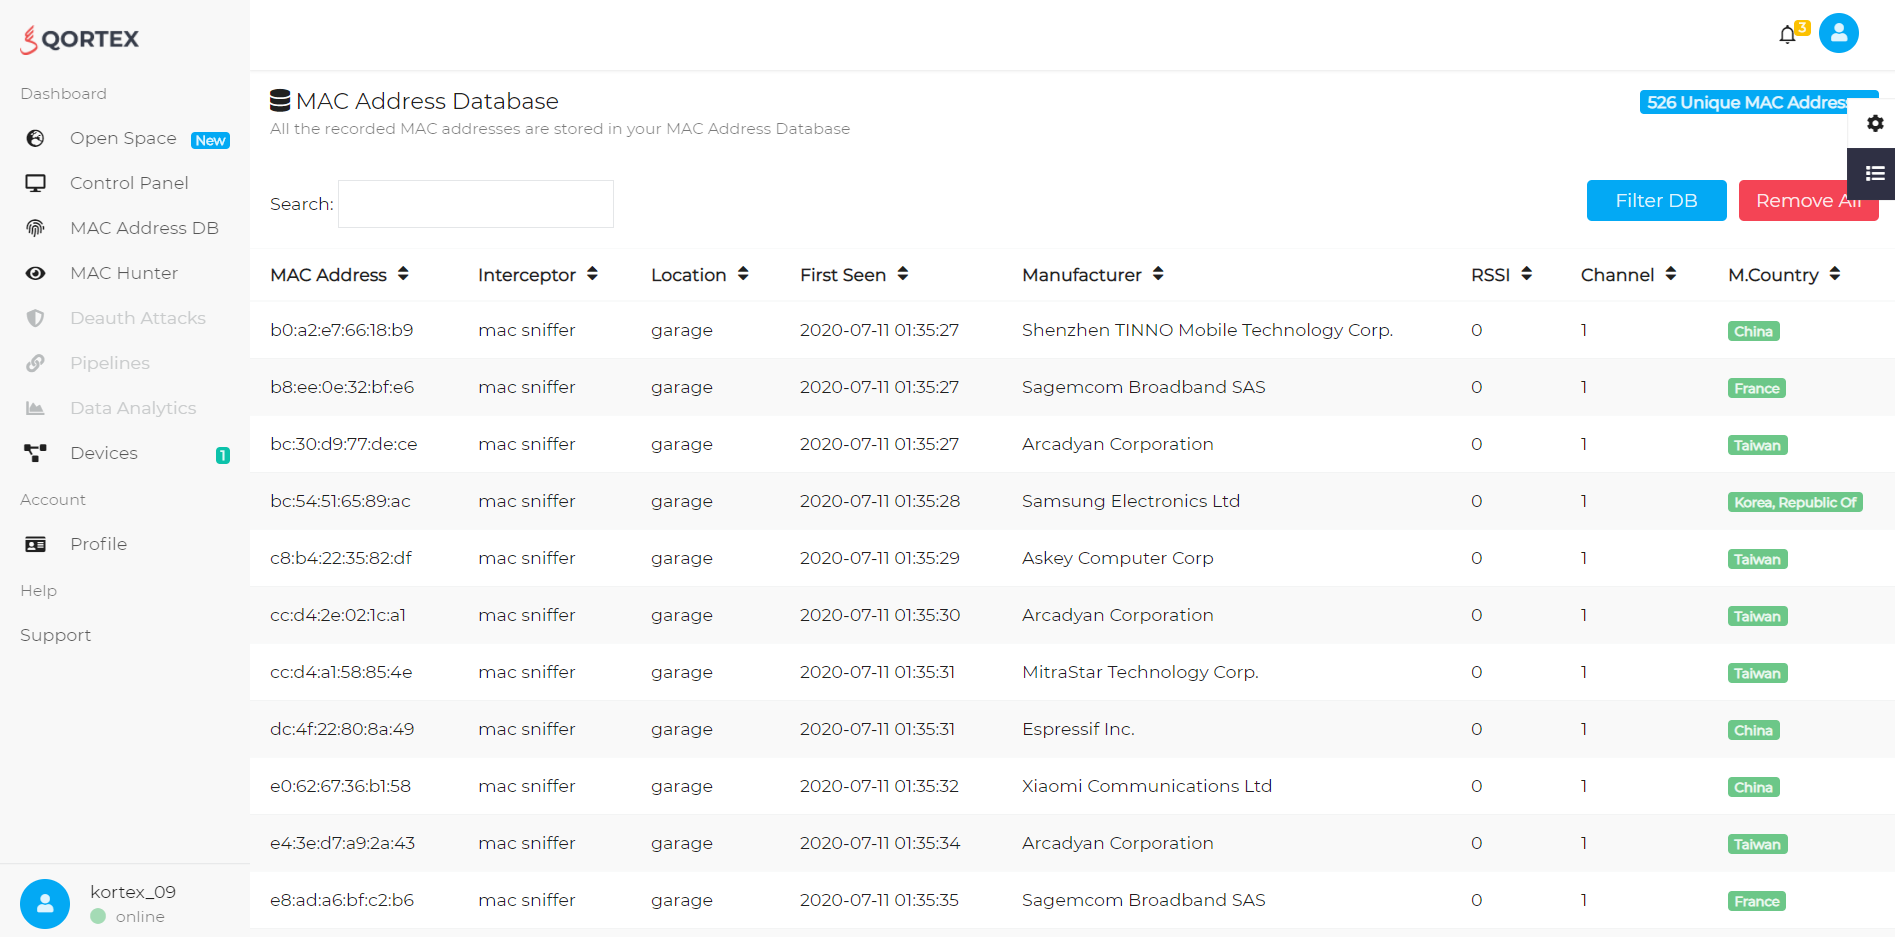1895x937 pixels.
Task: Sort by RSSI column arrows
Action: pos(1527,274)
